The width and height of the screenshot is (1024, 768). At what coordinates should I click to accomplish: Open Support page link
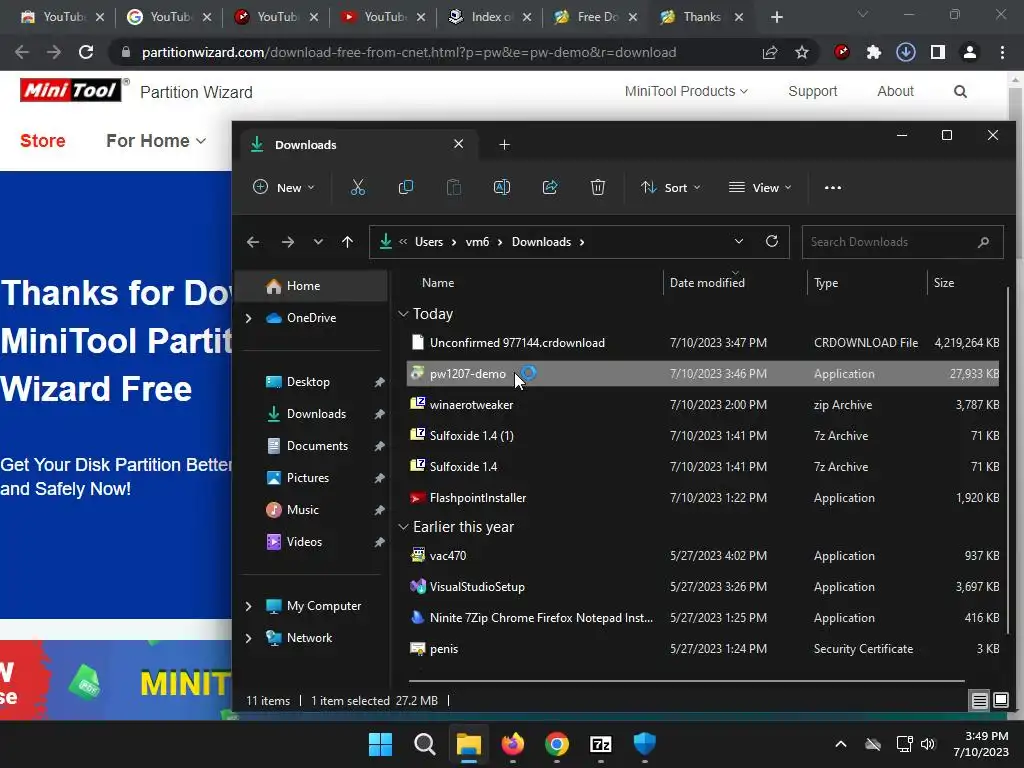point(812,91)
